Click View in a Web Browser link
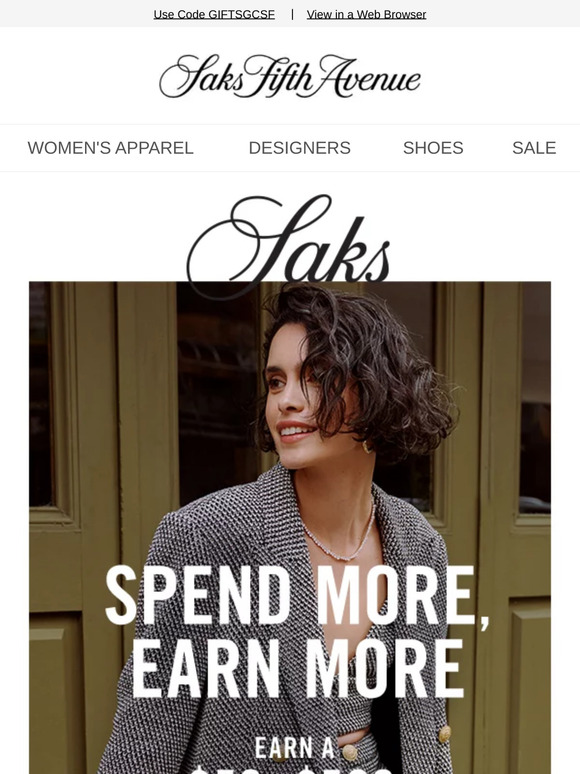Viewport: 580px width, 774px height. click(x=366, y=14)
